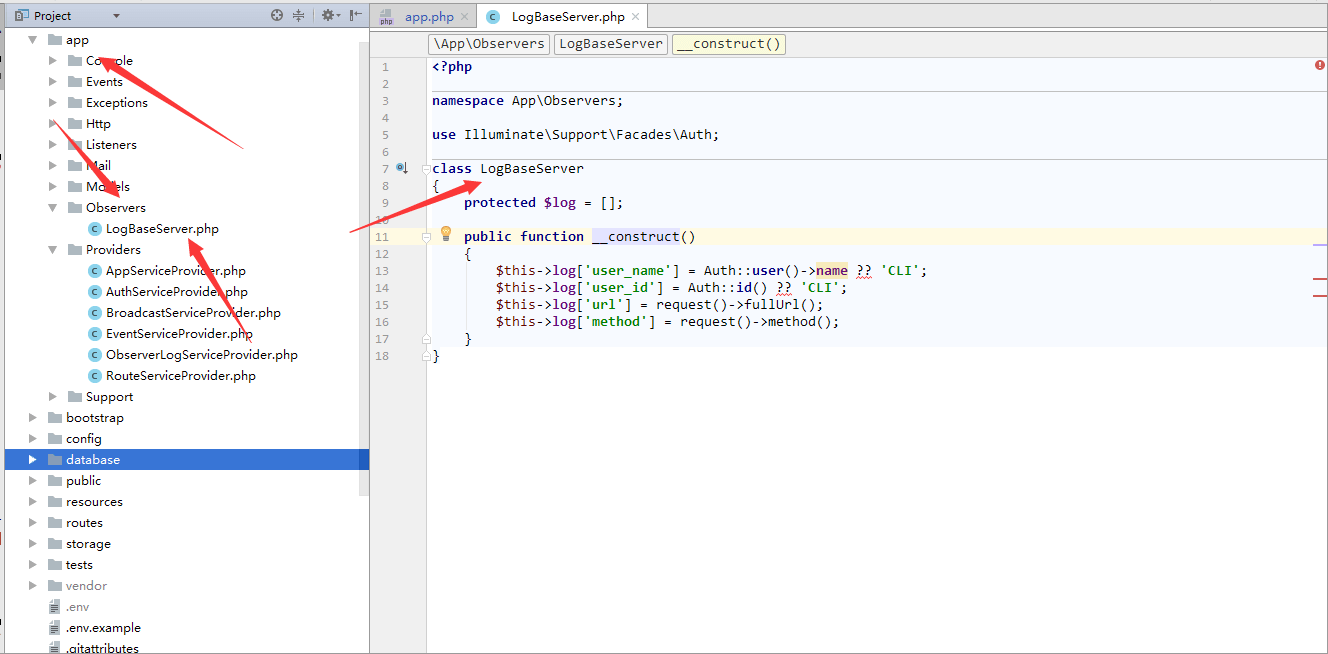Click the hide Project panel icon

pos(355,15)
